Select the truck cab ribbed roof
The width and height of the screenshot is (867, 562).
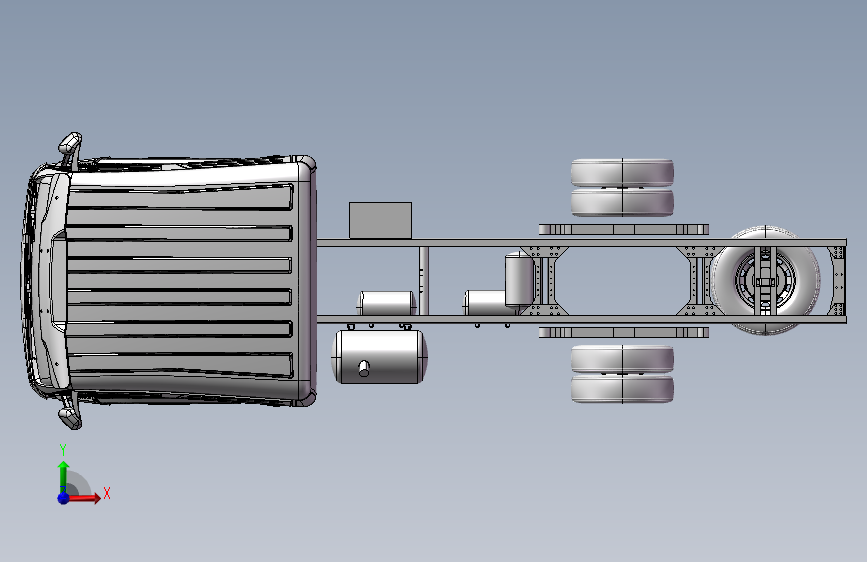(x=180, y=282)
